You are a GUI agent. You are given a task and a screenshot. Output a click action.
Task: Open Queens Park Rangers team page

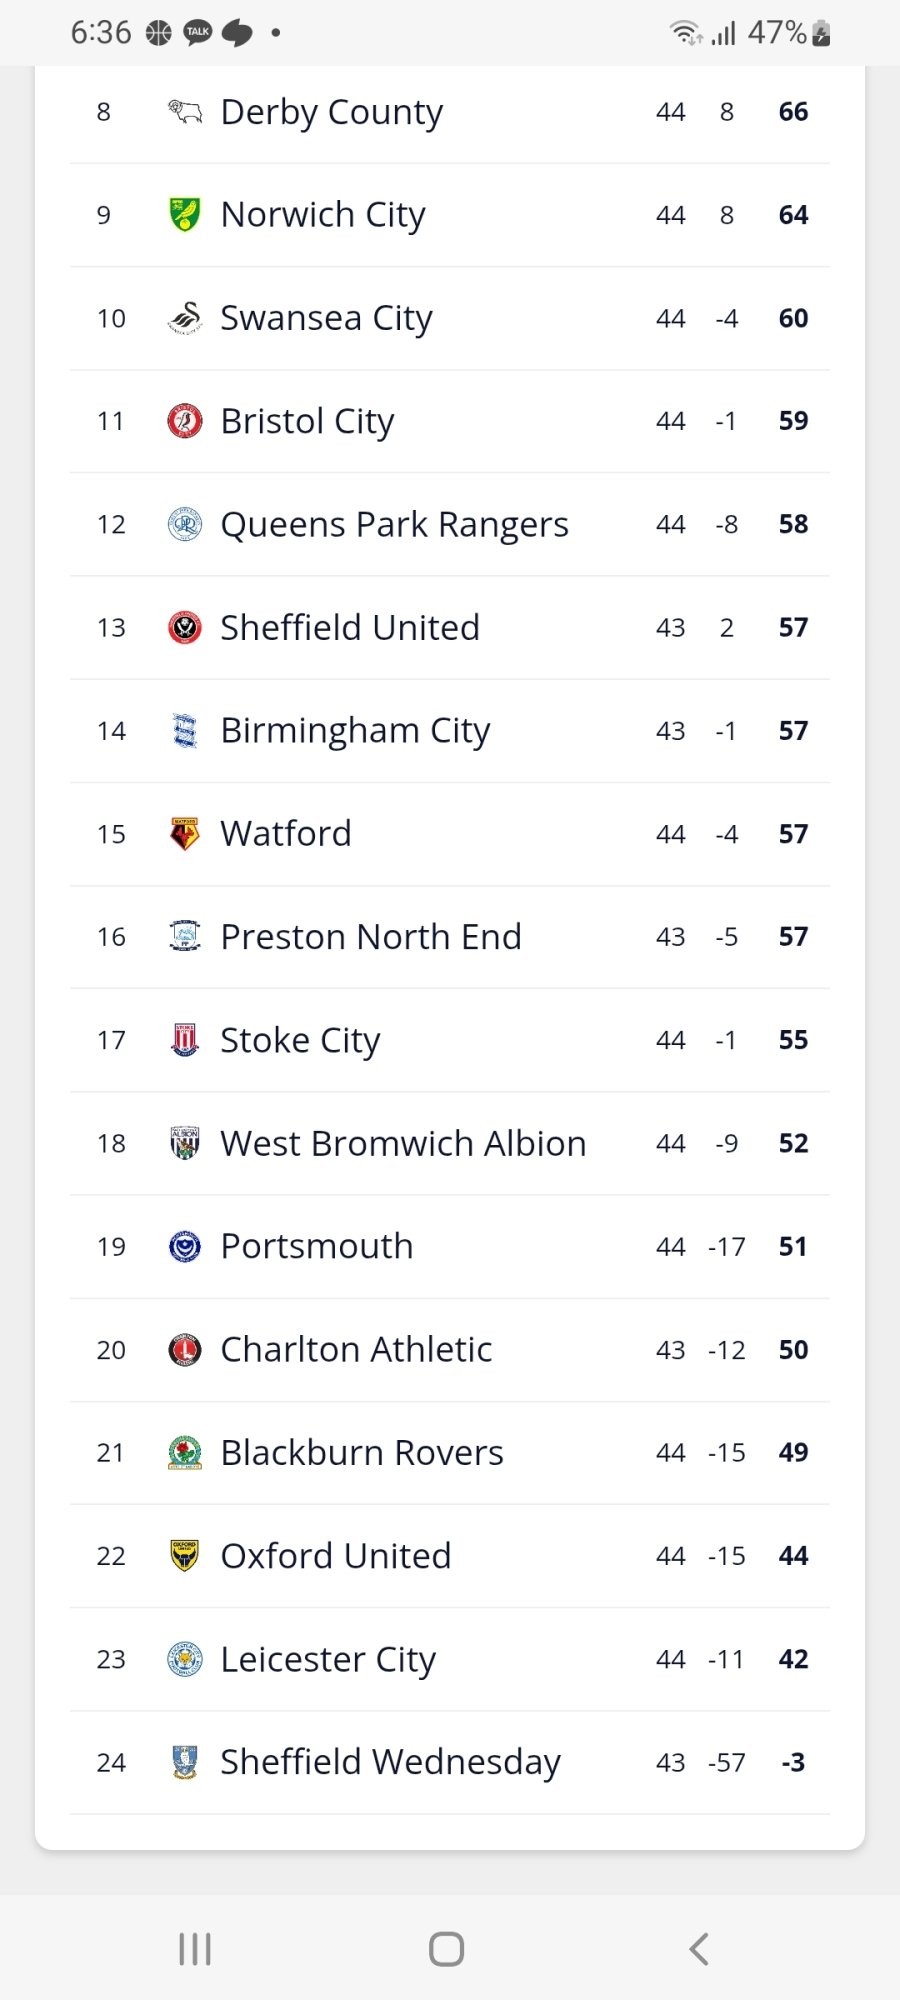(394, 524)
